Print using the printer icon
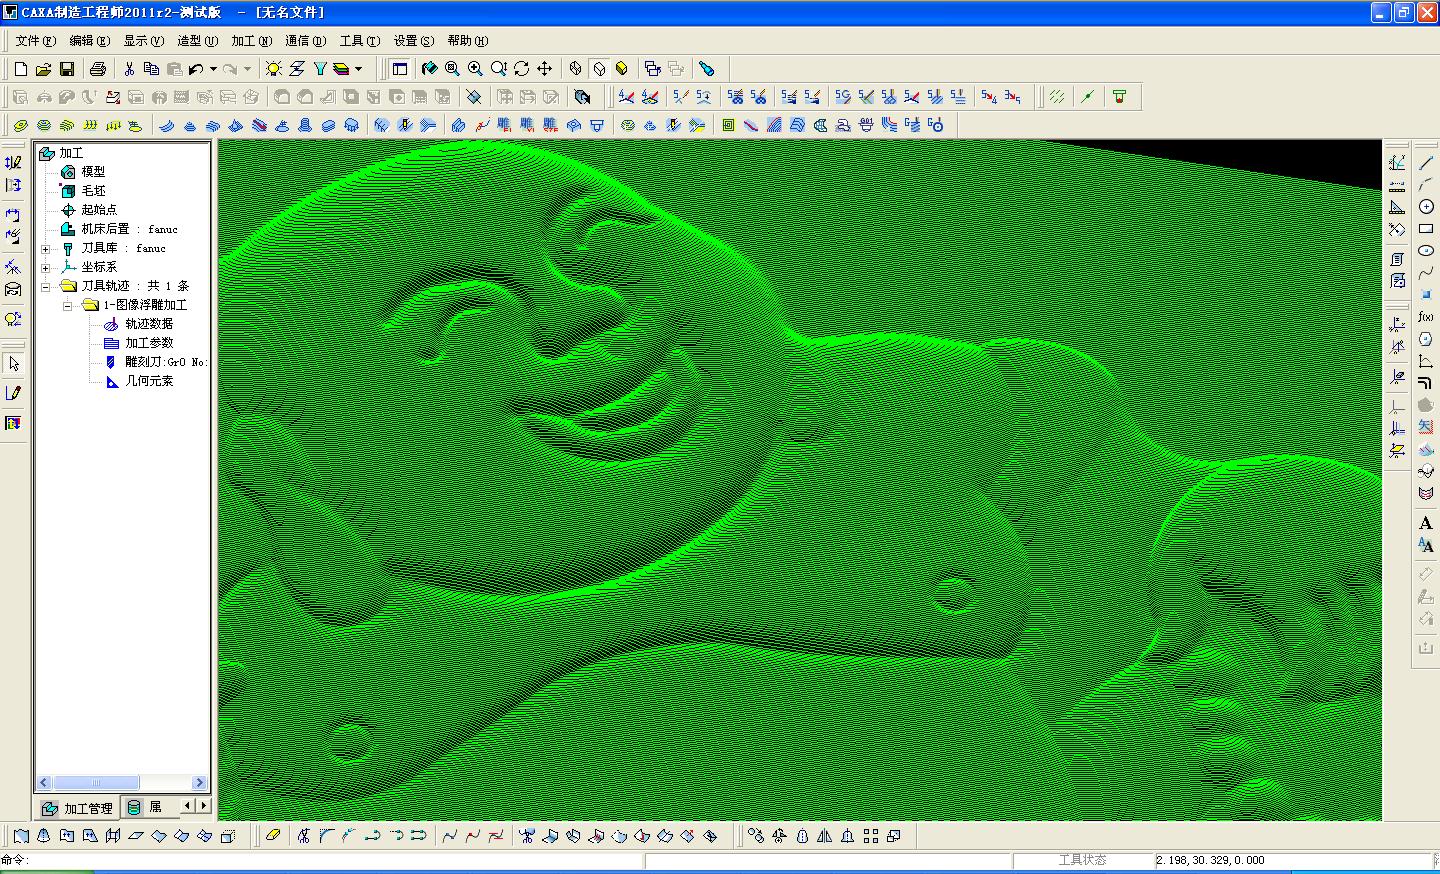This screenshot has height=874, width=1440. (97, 69)
